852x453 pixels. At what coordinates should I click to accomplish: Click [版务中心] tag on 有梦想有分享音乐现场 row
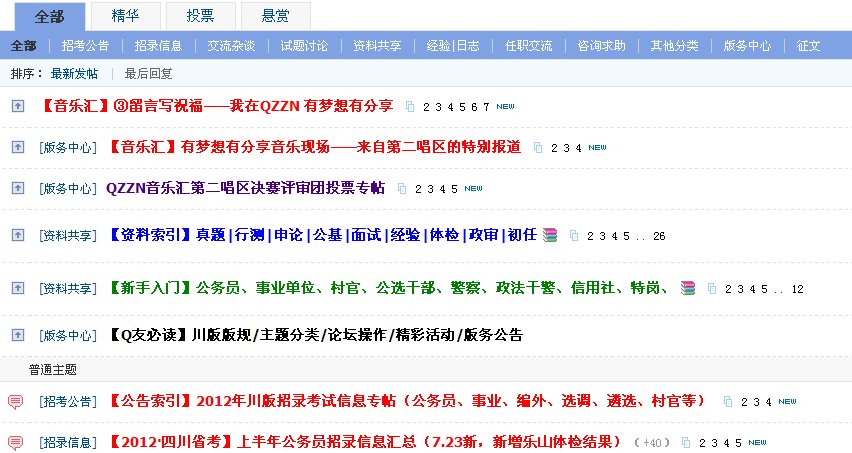pyautogui.click(x=68, y=148)
